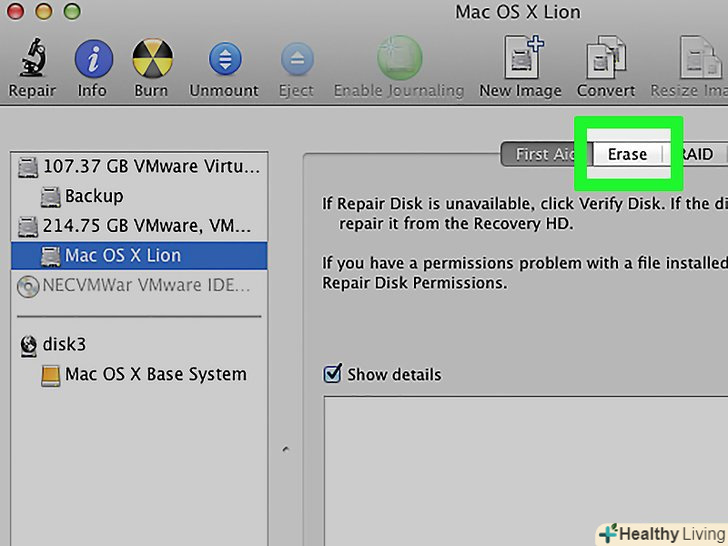This screenshot has width=728, height=546.
Task: Select the Backup volume
Action: 94,196
